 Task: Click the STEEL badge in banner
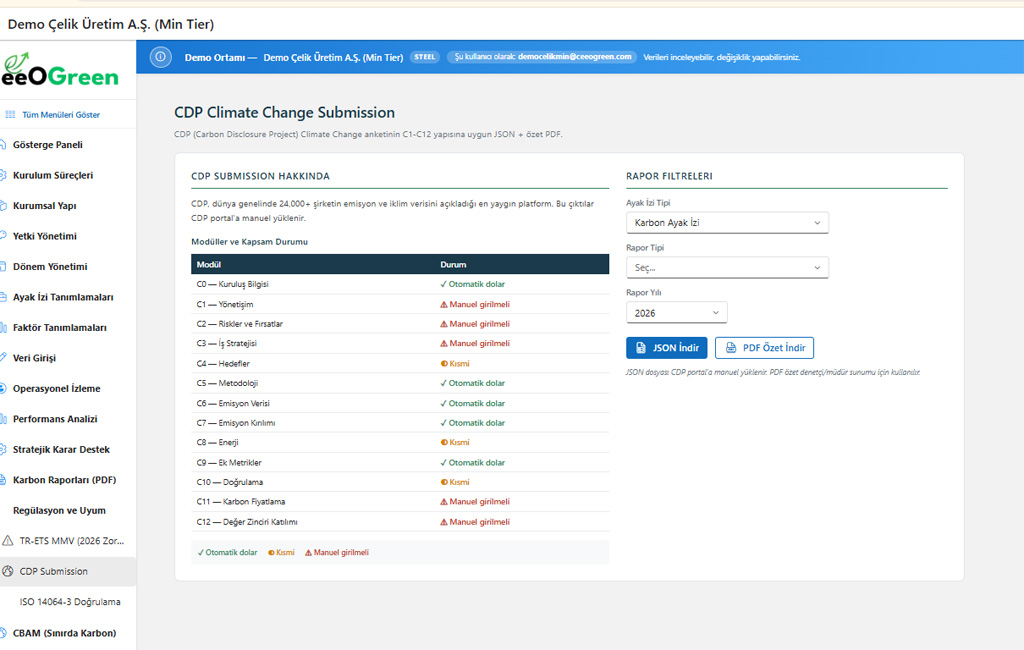[424, 57]
